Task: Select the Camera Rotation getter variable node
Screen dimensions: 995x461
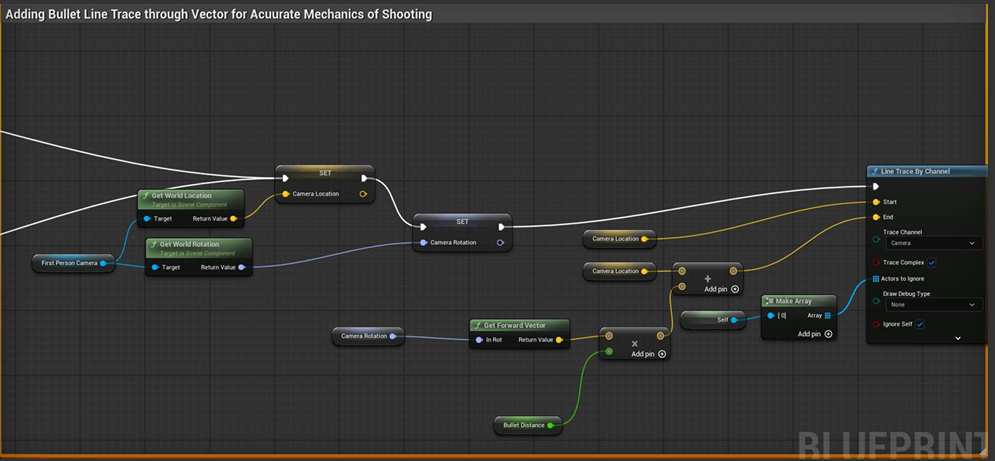Action: 368,336
